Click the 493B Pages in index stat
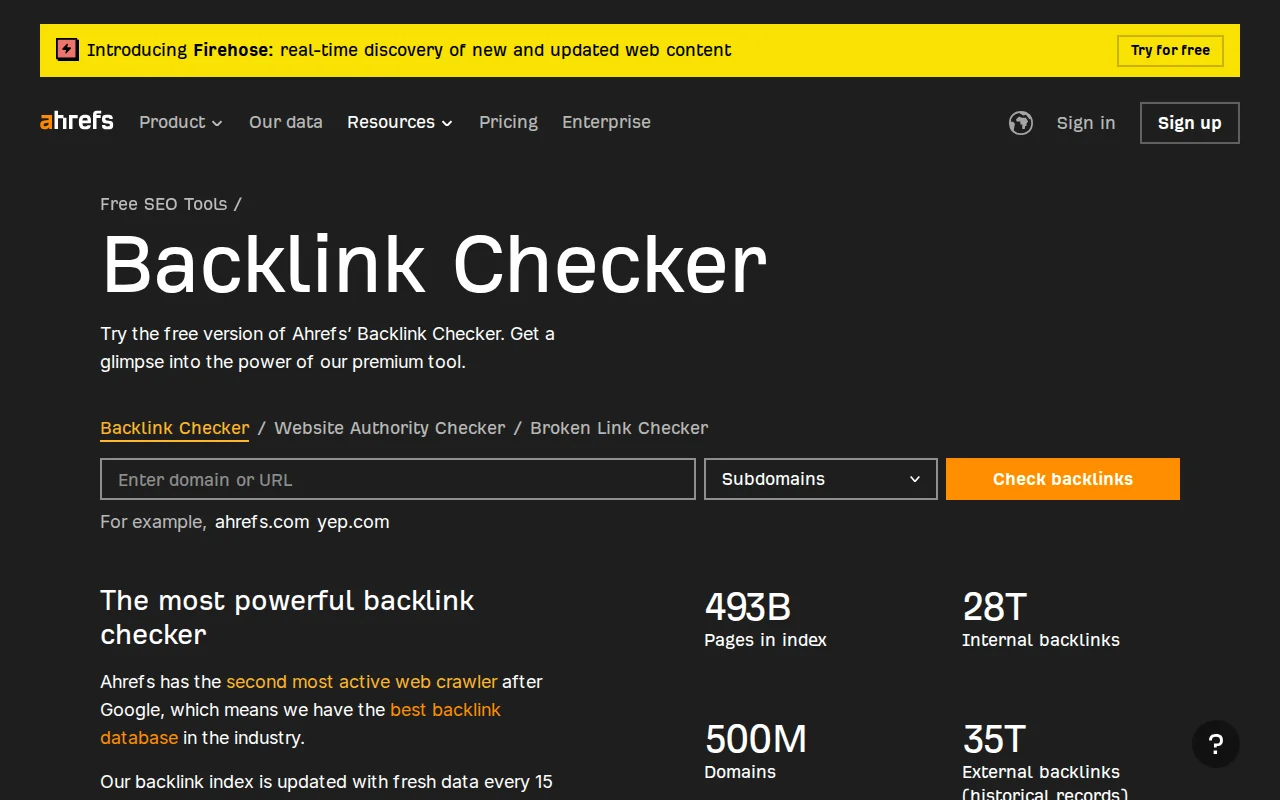The width and height of the screenshot is (1280, 800). tap(766, 620)
